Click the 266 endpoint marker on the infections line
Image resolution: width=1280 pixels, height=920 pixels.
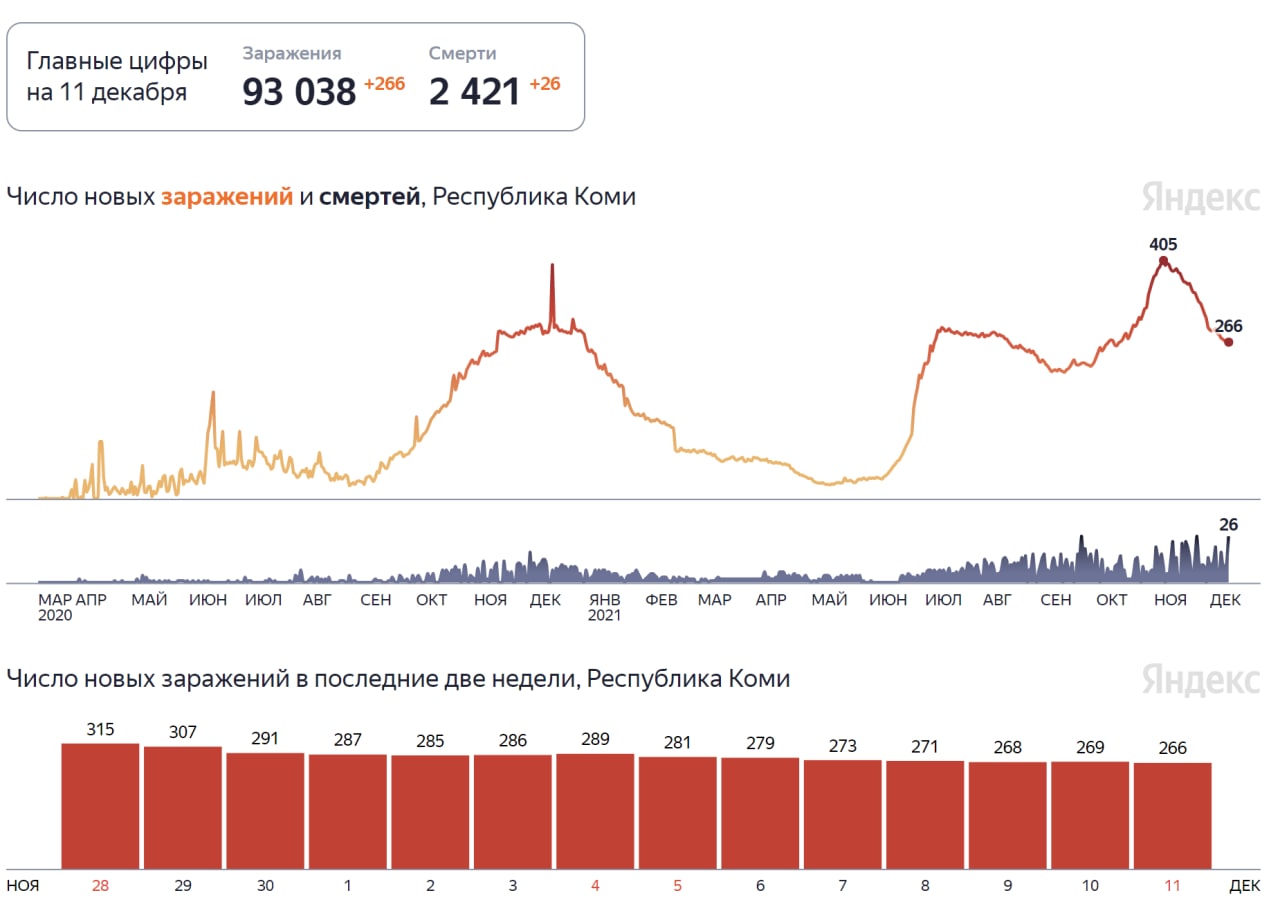coord(1228,342)
